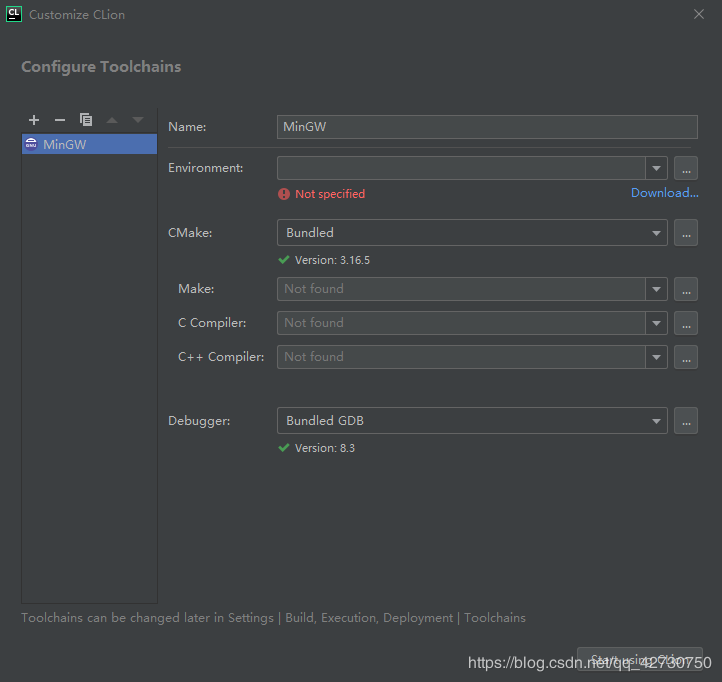Move toolchain down with arrow icon

[138, 120]
